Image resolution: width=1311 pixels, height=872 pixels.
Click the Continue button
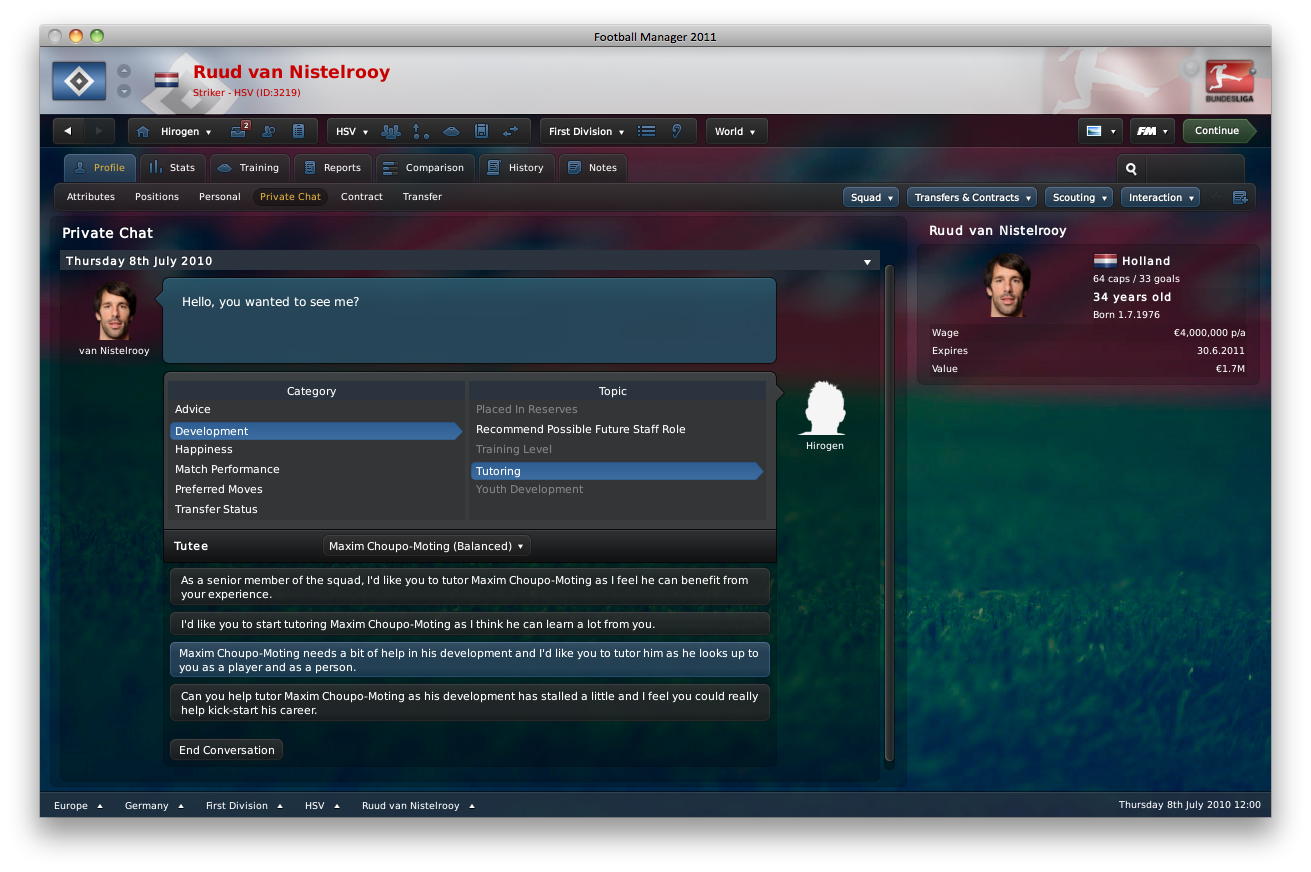point(1219,131)
